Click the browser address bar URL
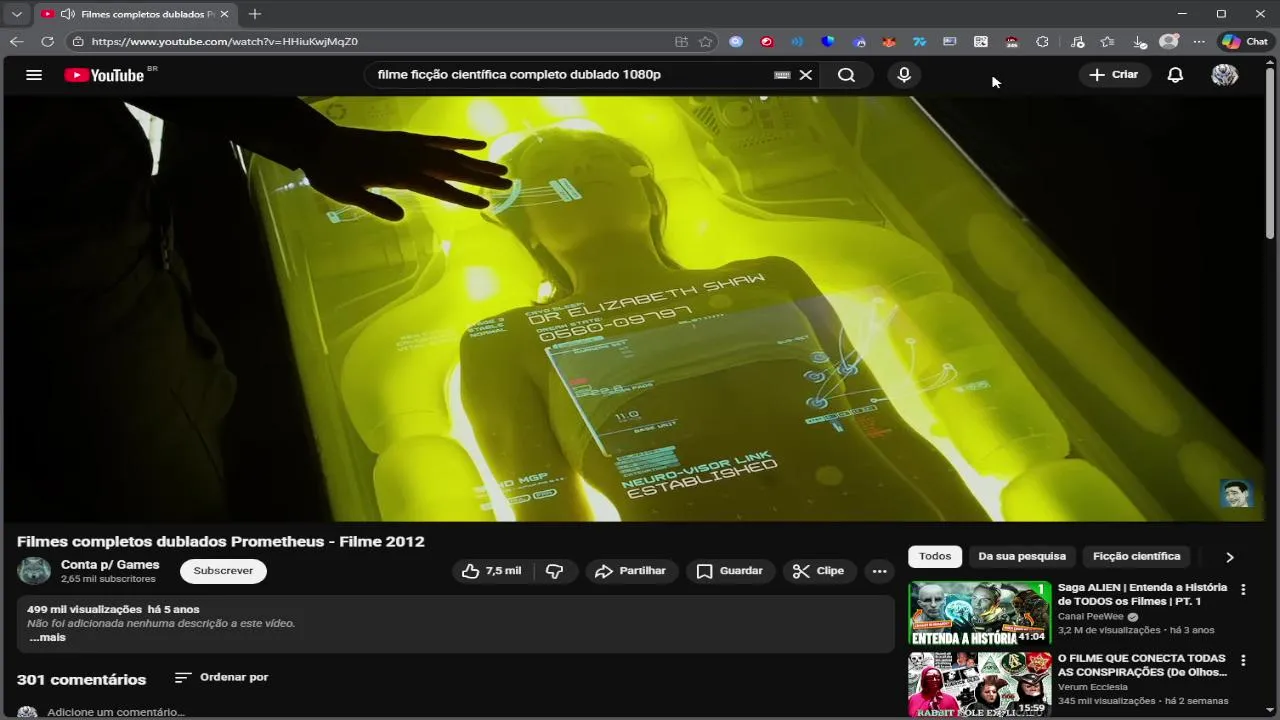The height and width of the screenshot is (720, 1280). (225, 42)
